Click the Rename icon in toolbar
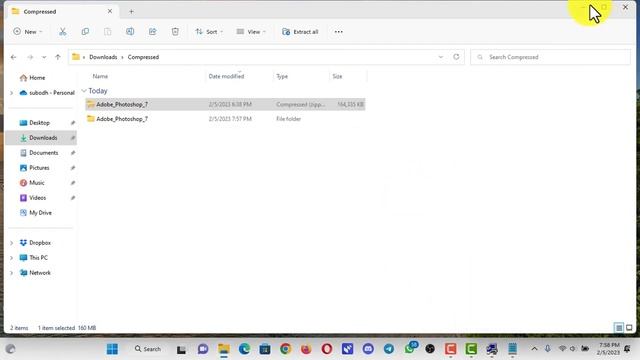 pos(130,31)
